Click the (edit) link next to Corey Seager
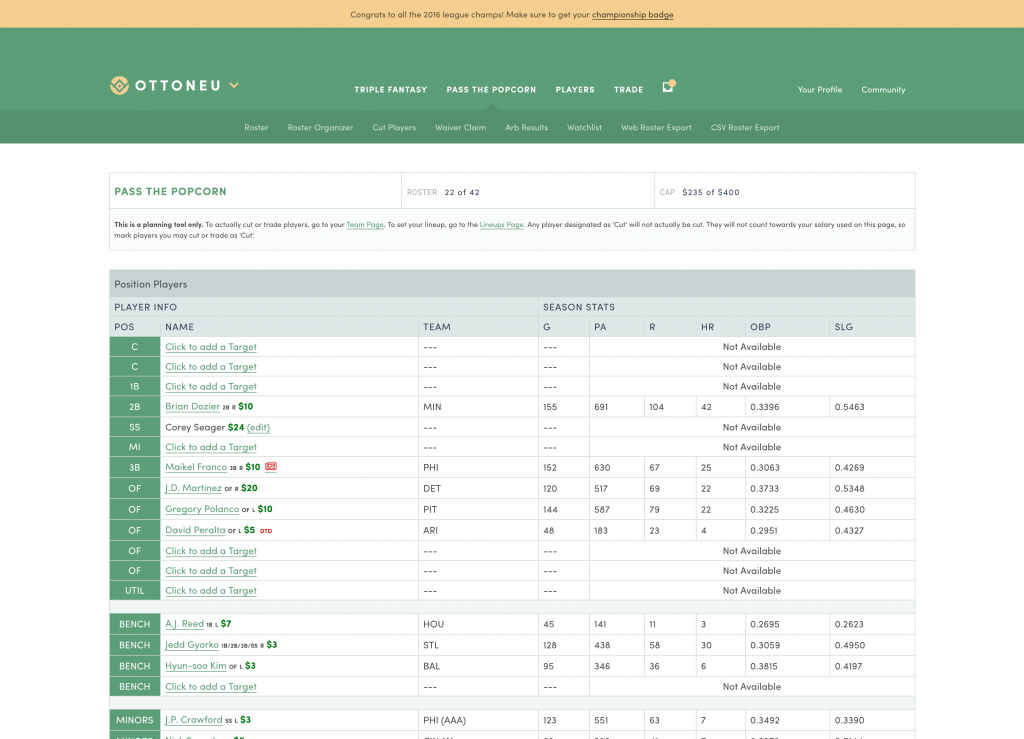1024x739 pixels. (x=258, y=427)
